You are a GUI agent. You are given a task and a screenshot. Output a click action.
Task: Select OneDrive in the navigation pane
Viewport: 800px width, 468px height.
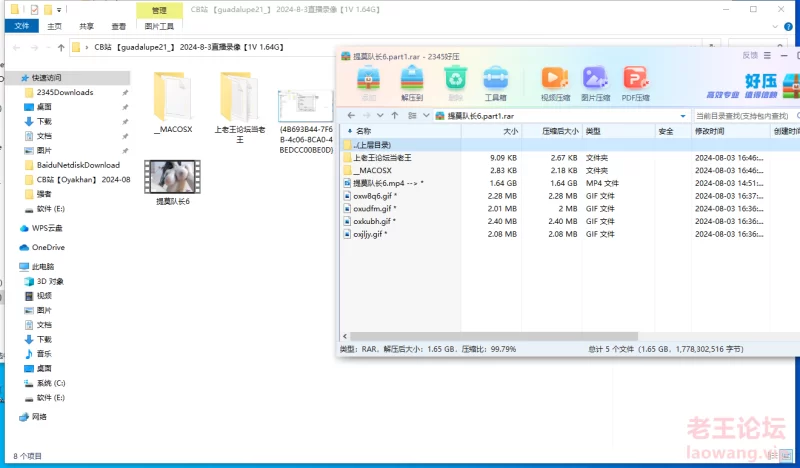click(x=48, y=247)
